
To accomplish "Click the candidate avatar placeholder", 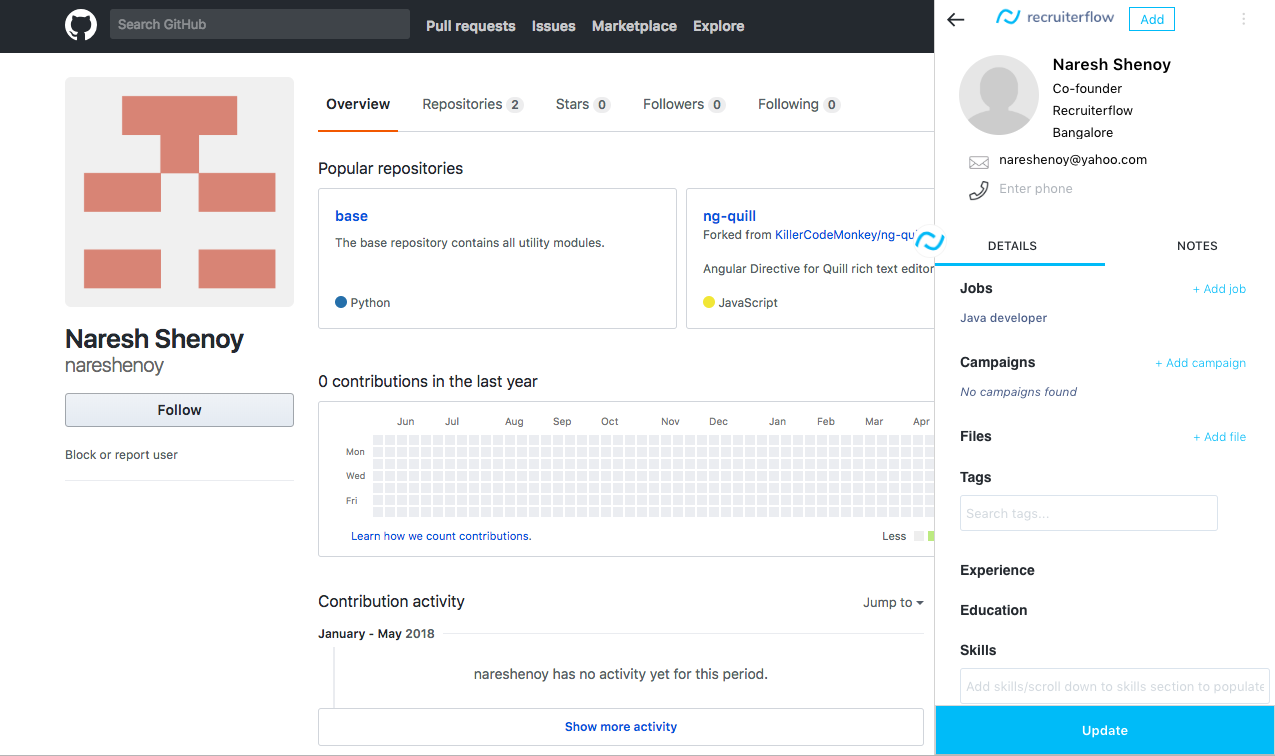I will (x=998, y=95).
